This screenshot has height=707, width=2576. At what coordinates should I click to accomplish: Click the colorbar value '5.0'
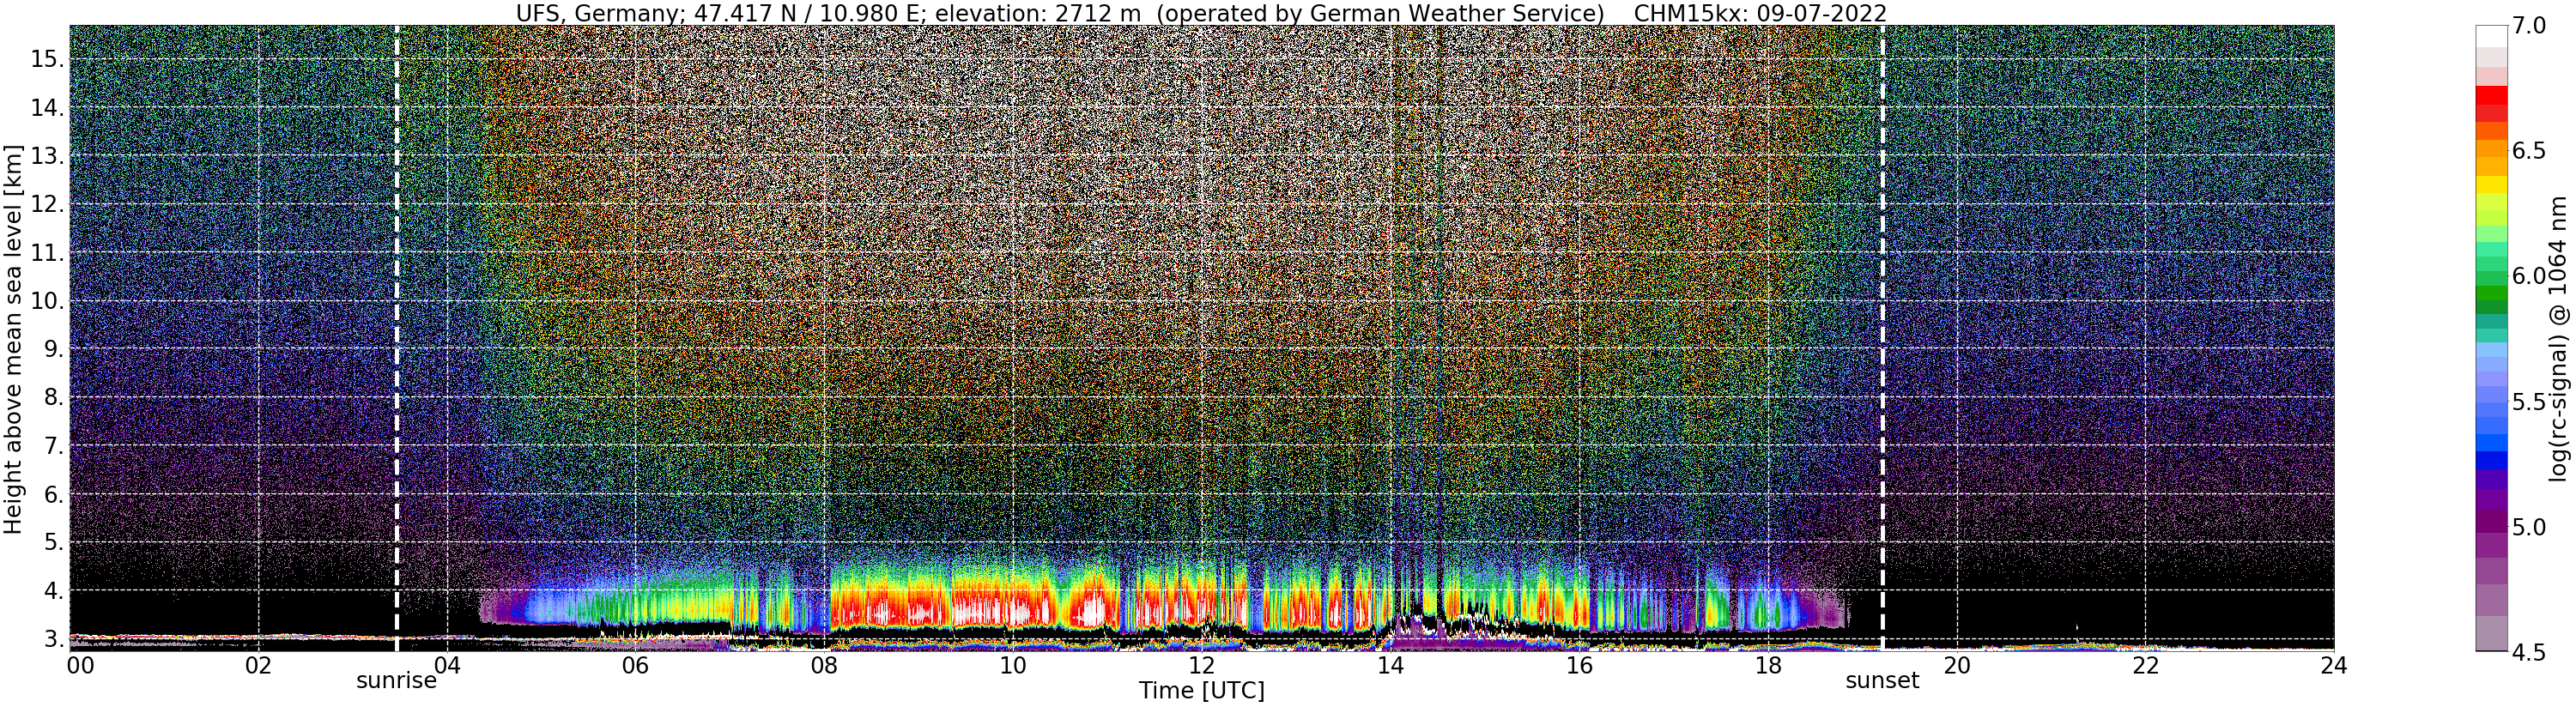point(2529,527)
